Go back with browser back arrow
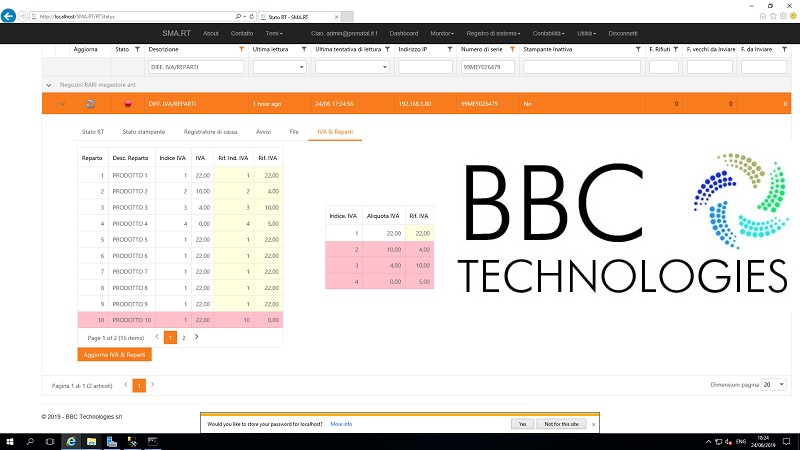The height and width of the screenshot is (450, 800). [x=8, y=16]
